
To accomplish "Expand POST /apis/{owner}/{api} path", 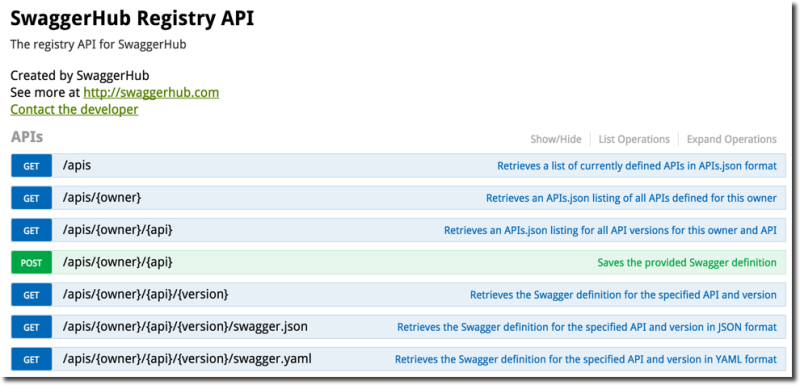I will tap(118, 262).
